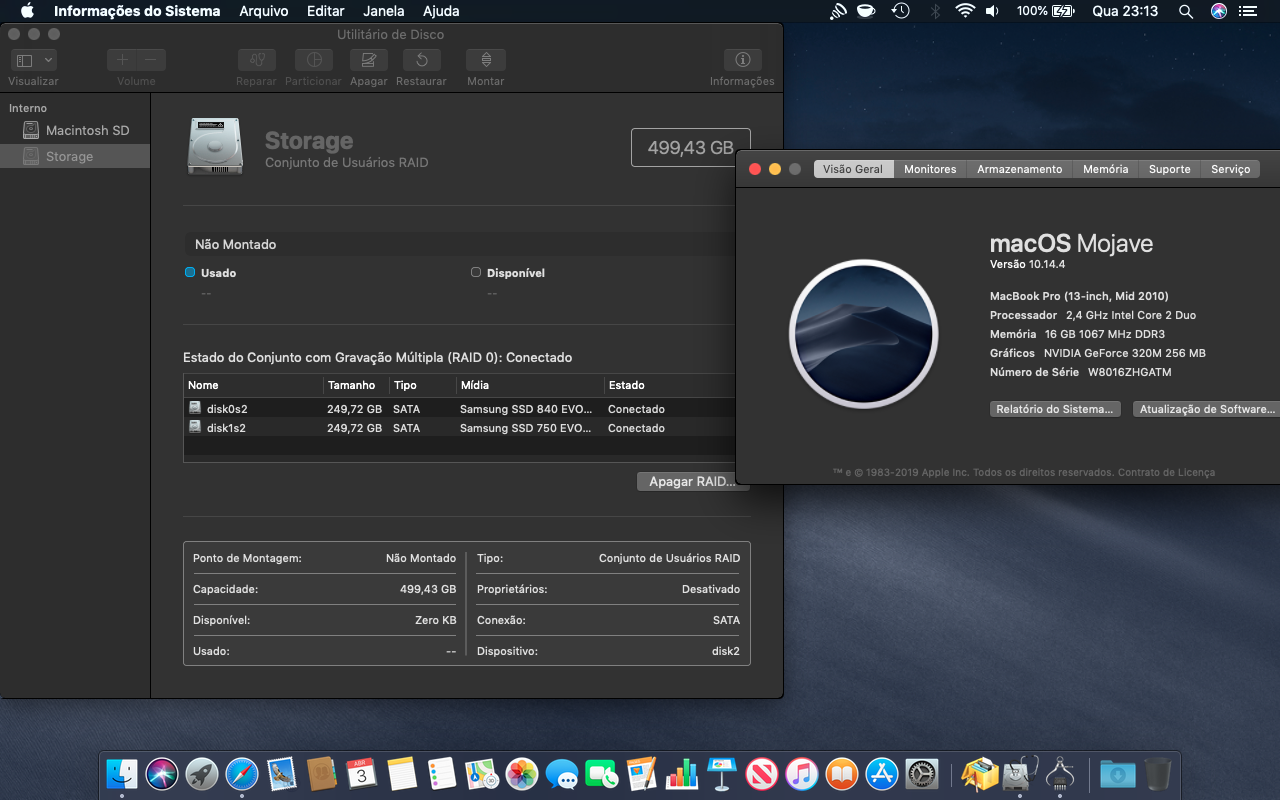The height and width of the screenshot is (800, 1280).
Task: Click the Samsung SSD 750 EVO media cell
Action: point(526,428)
